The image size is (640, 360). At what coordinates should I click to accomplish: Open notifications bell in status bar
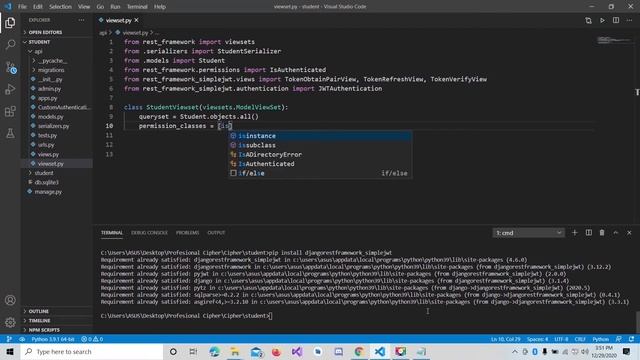(631, 339)
